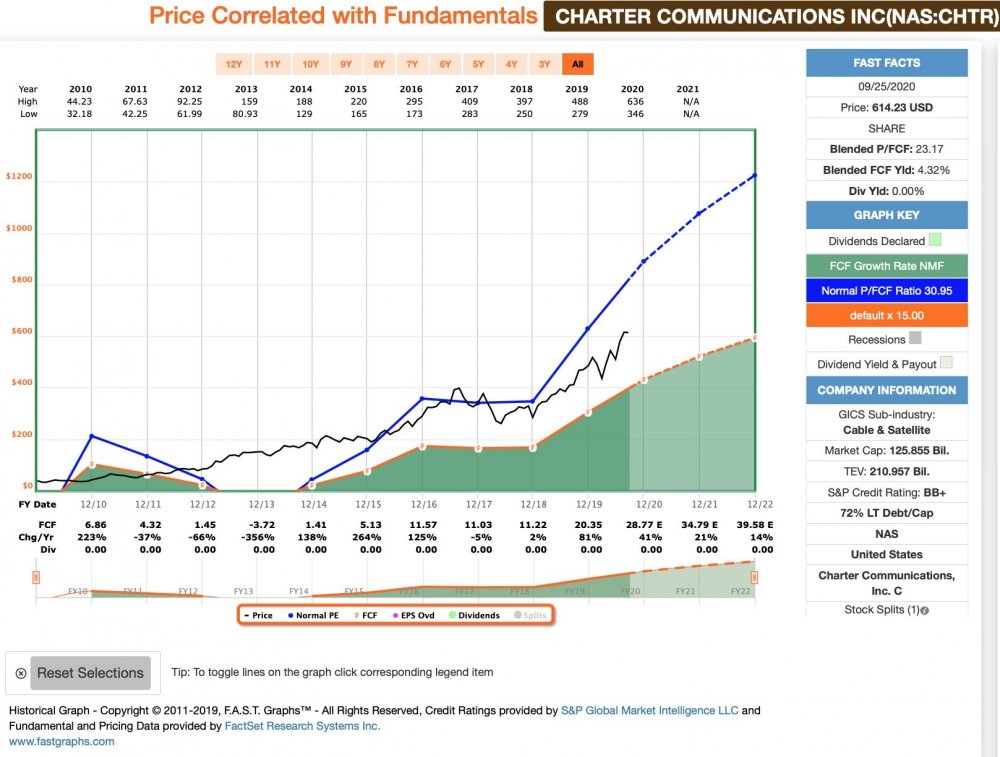
Task: Hide the Normal PE legend line
Action: (x=312, y=615)
